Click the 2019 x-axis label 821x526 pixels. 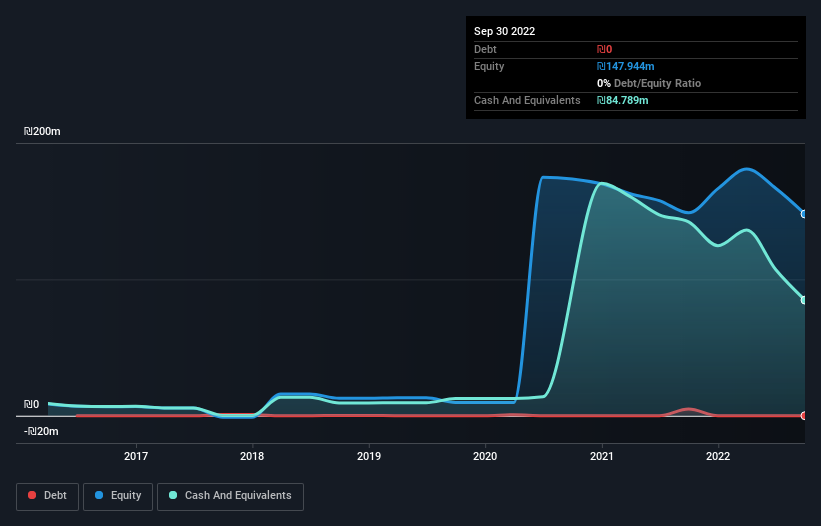(369, 456)
